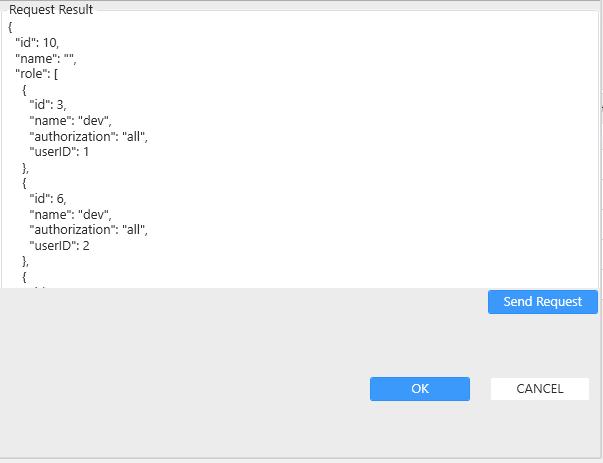603x463 pixels.
Task: Click the Request Result group label
Action: 51,9
